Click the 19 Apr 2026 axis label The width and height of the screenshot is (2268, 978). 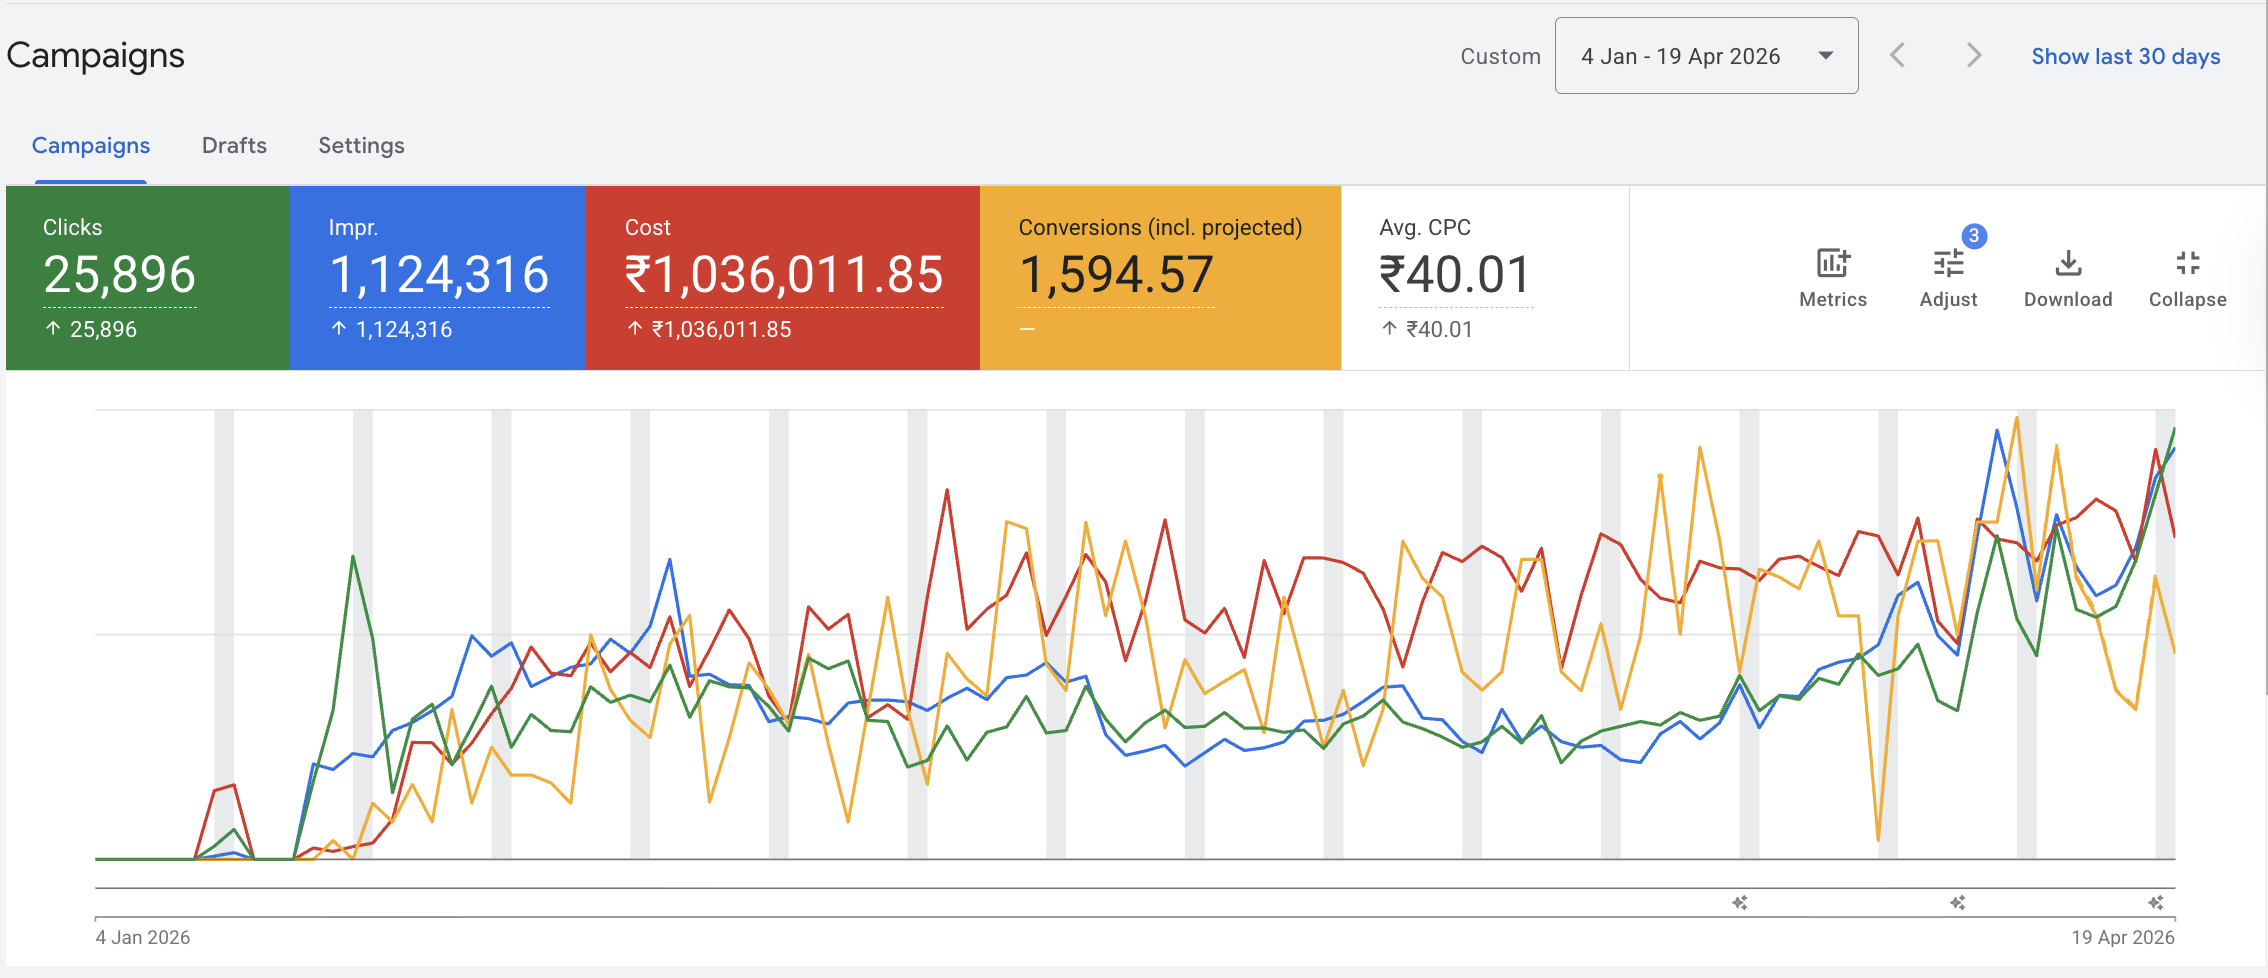2123,938
